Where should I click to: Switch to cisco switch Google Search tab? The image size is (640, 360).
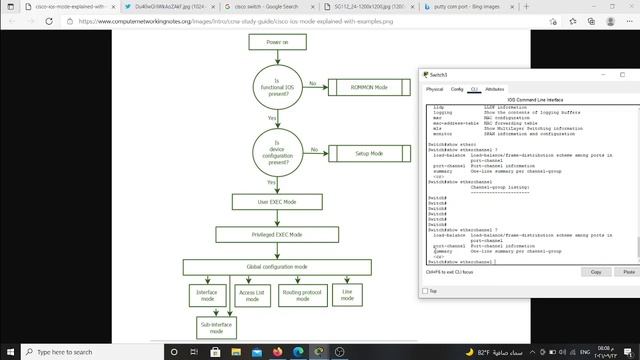point(270,7)
